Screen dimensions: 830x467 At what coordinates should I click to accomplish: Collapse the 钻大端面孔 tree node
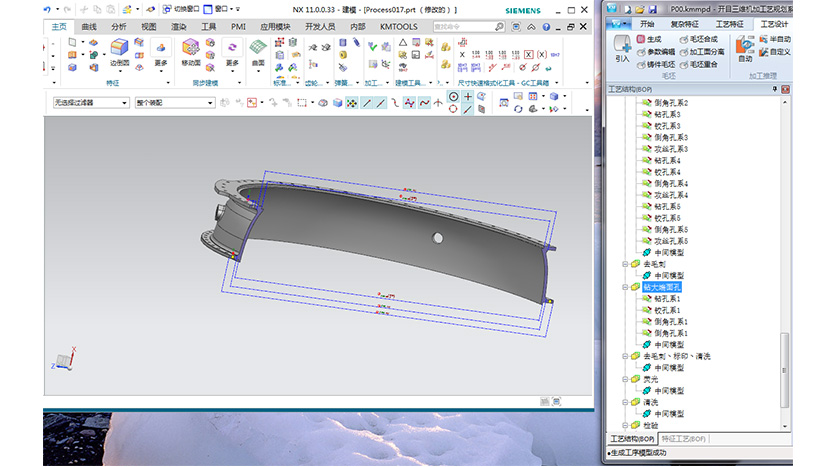tap(625, 287)
